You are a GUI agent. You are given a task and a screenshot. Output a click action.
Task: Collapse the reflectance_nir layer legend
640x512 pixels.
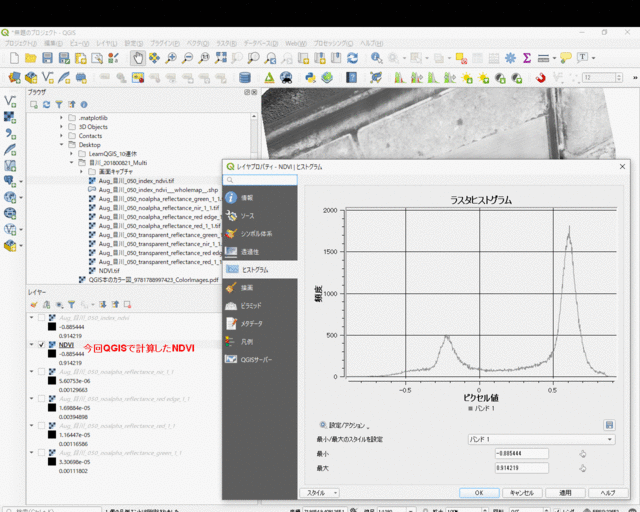coord(32,372)
